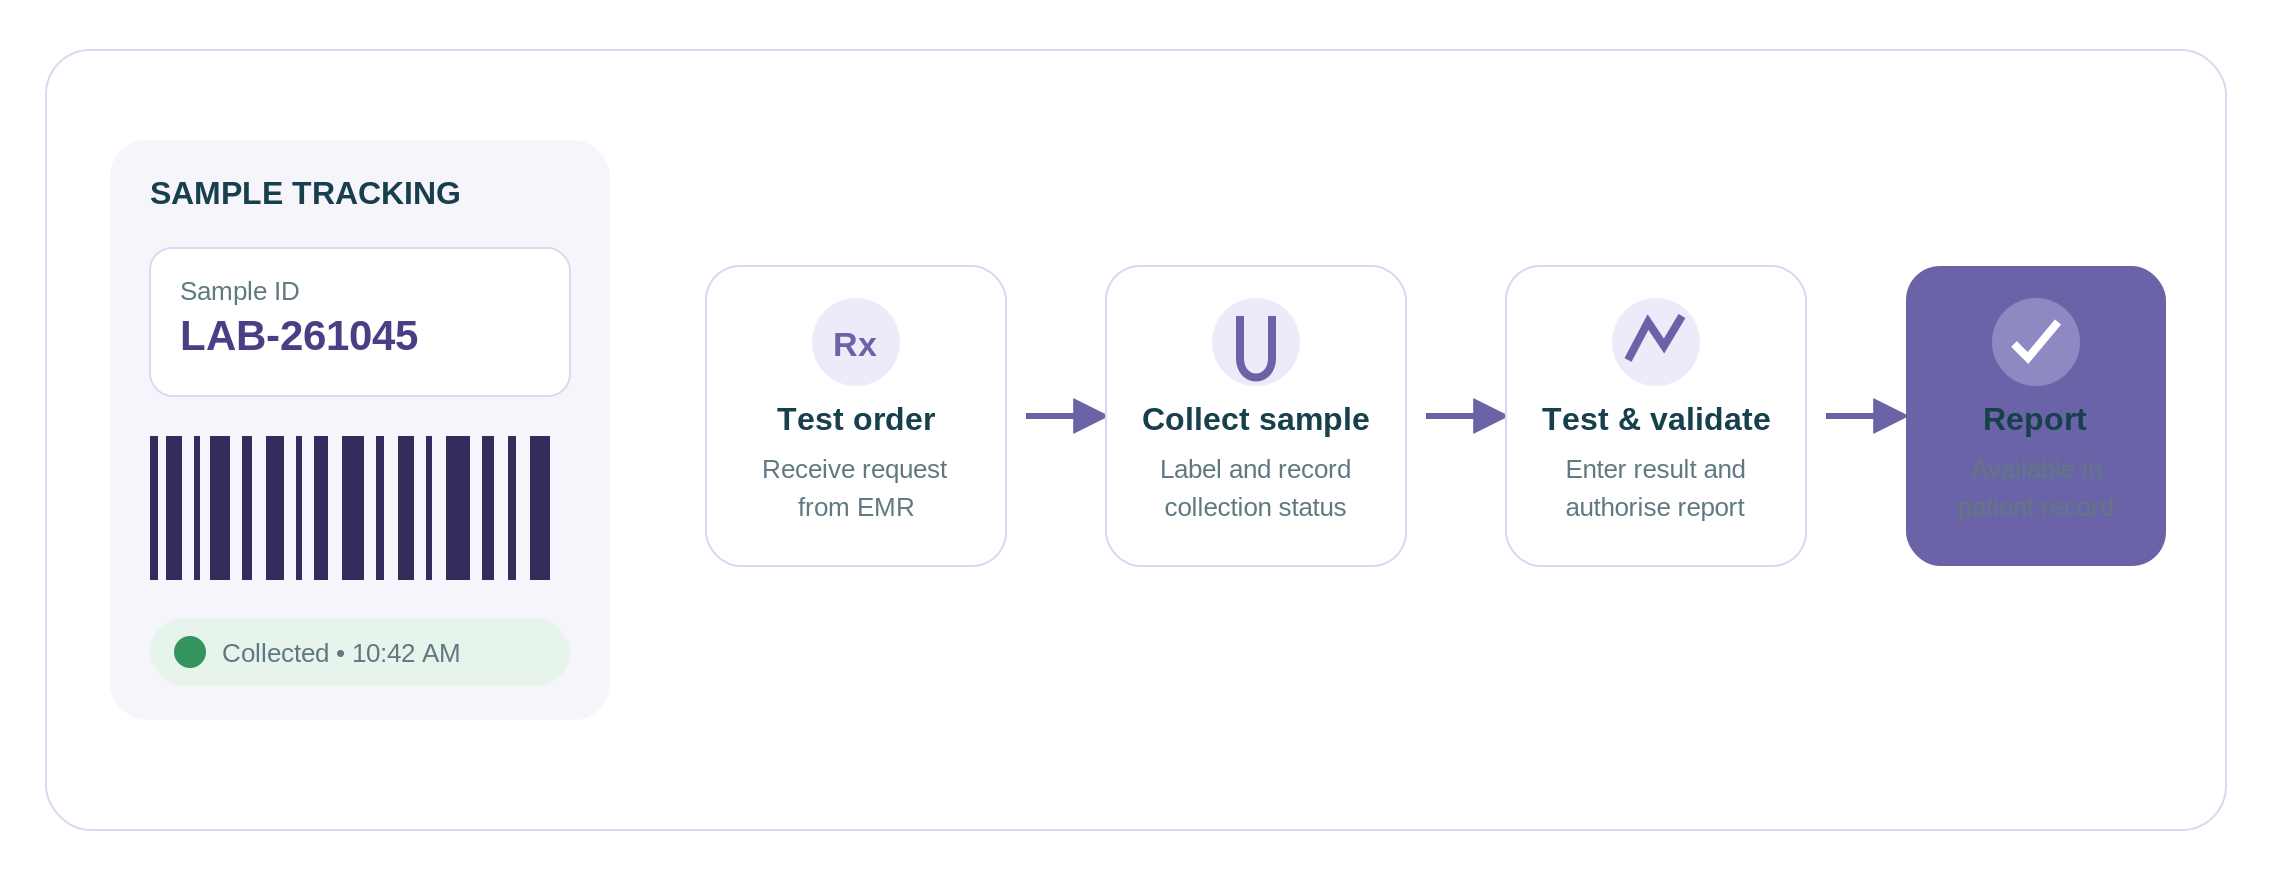
Task: Click the green collected status dot
Action: (x=190, y=652)
